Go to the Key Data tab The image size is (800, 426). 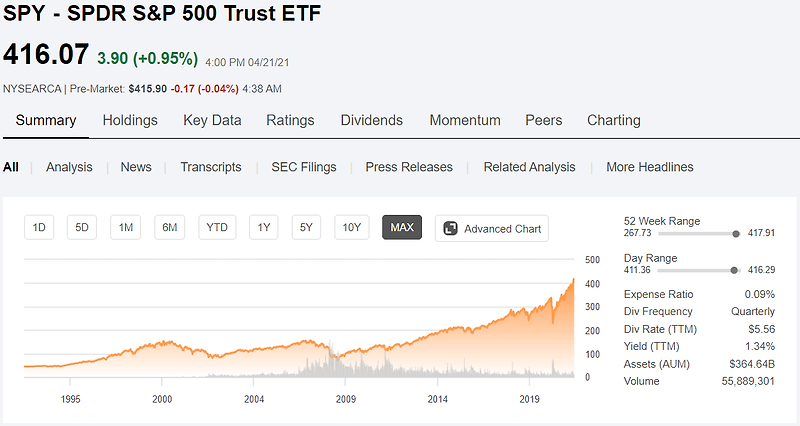coord(212,120)
